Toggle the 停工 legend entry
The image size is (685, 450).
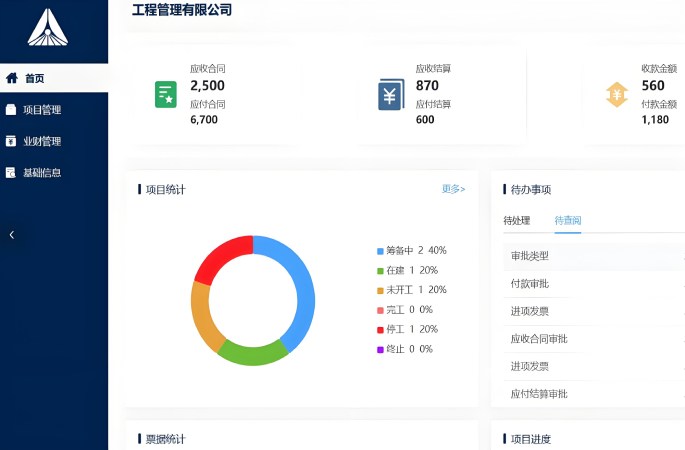pyautogui.click(x=406, y=329)
